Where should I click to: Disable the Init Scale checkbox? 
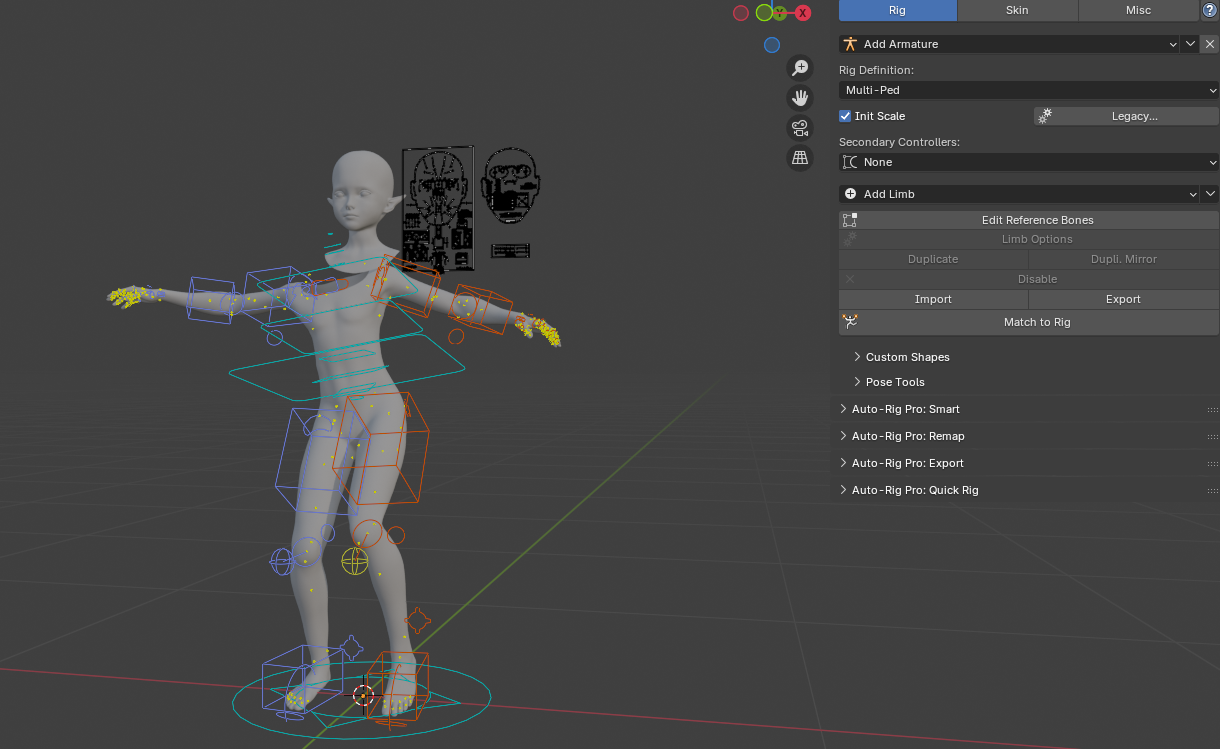(x=845, y=115)
